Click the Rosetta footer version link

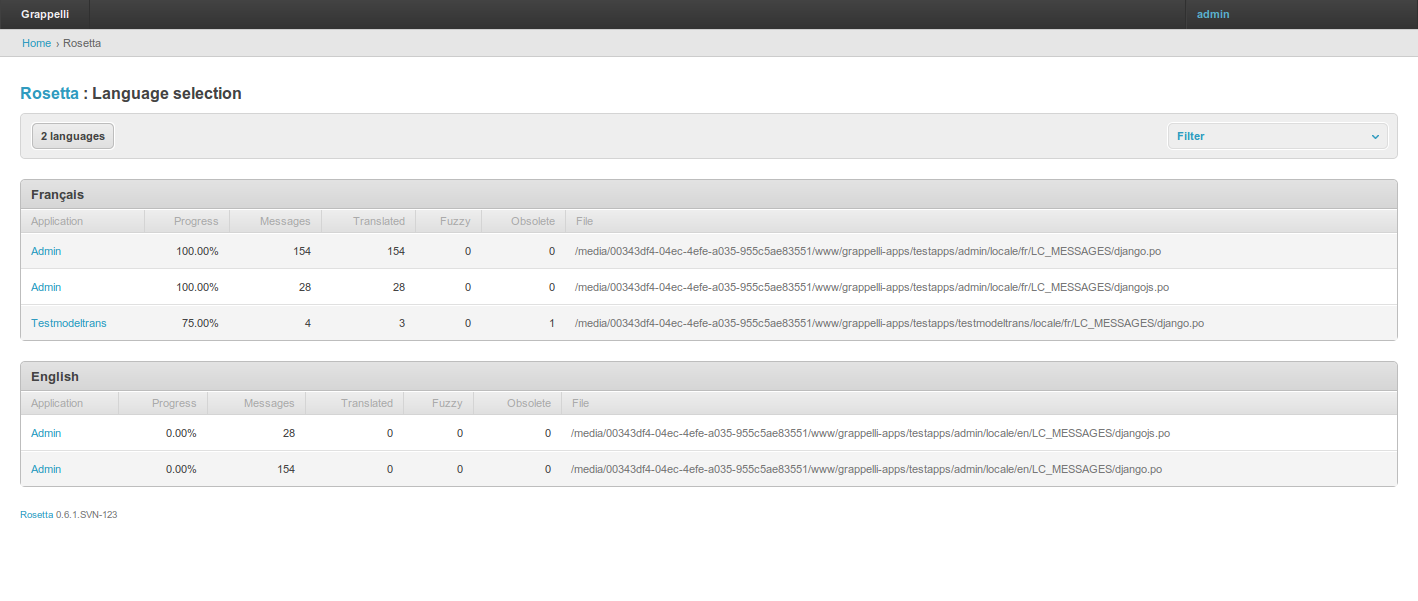coord(37,514)
